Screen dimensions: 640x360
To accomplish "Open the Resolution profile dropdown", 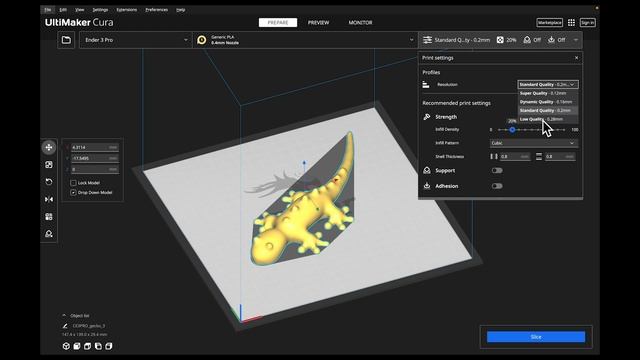I will (548, 84).
